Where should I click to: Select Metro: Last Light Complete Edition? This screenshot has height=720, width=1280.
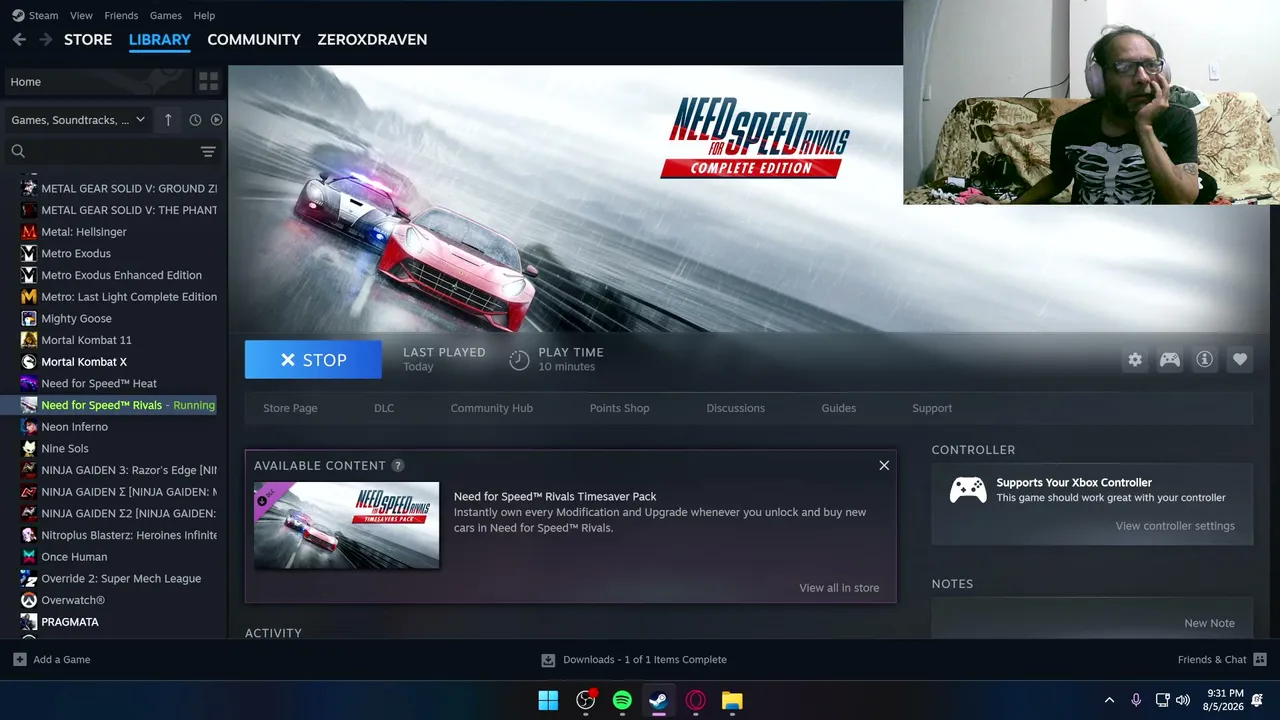pyautogui.click(x=129, y=297)
